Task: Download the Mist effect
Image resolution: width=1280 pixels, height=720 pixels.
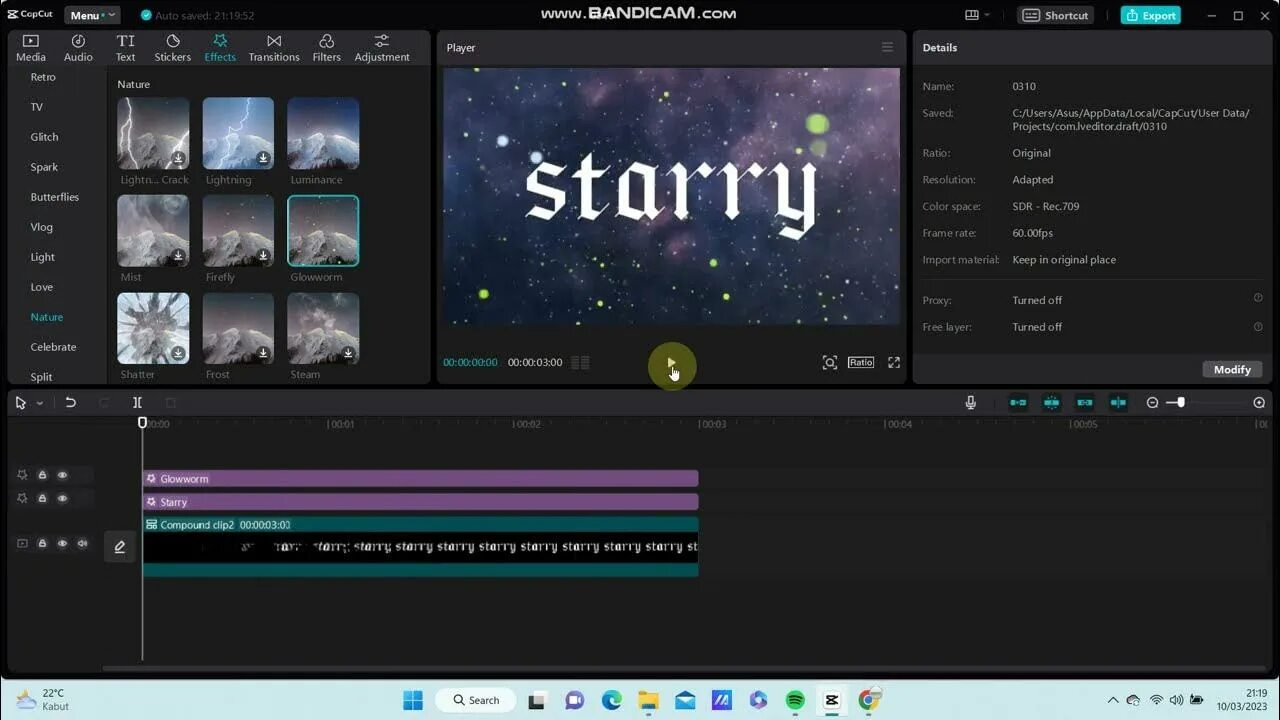Action: (x=178, y=256)
